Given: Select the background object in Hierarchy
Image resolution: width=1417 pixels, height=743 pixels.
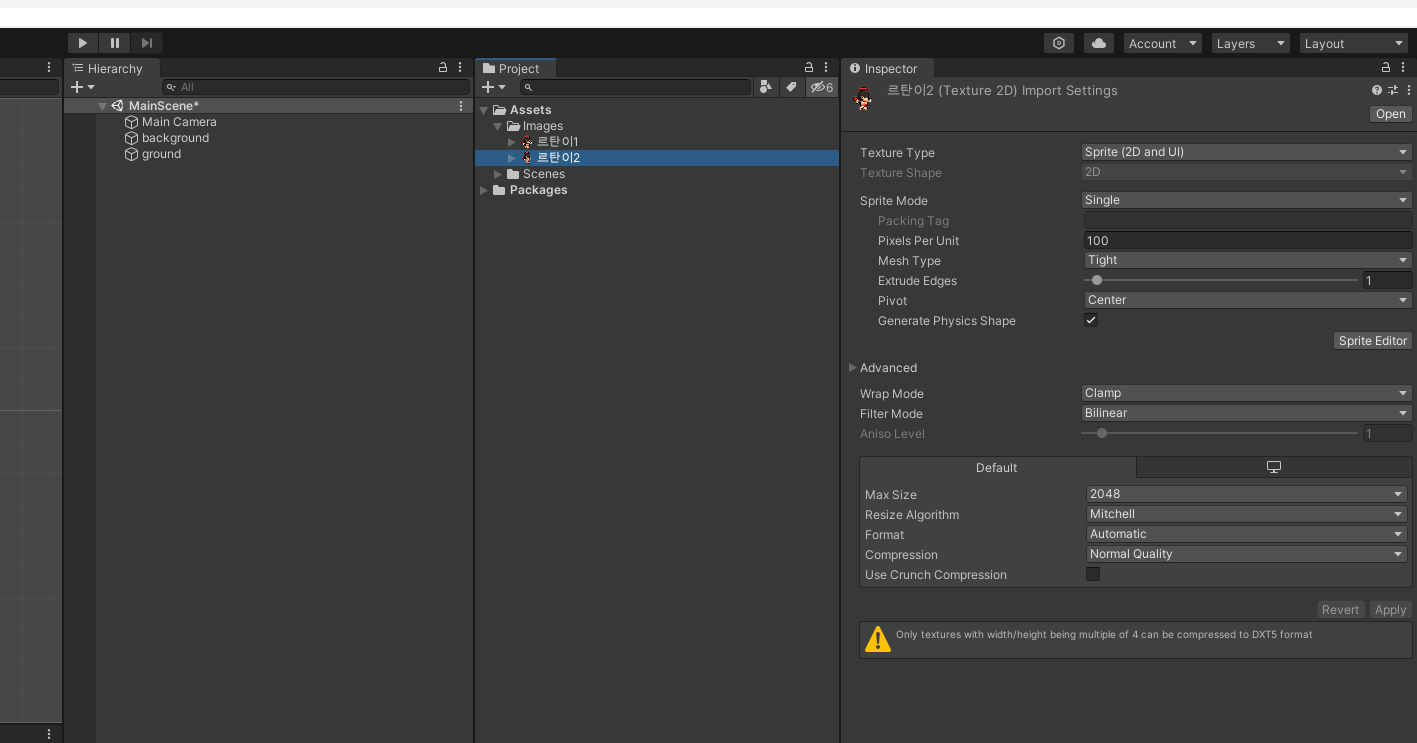Looking at the screenshot, I should tap(175, 138).
